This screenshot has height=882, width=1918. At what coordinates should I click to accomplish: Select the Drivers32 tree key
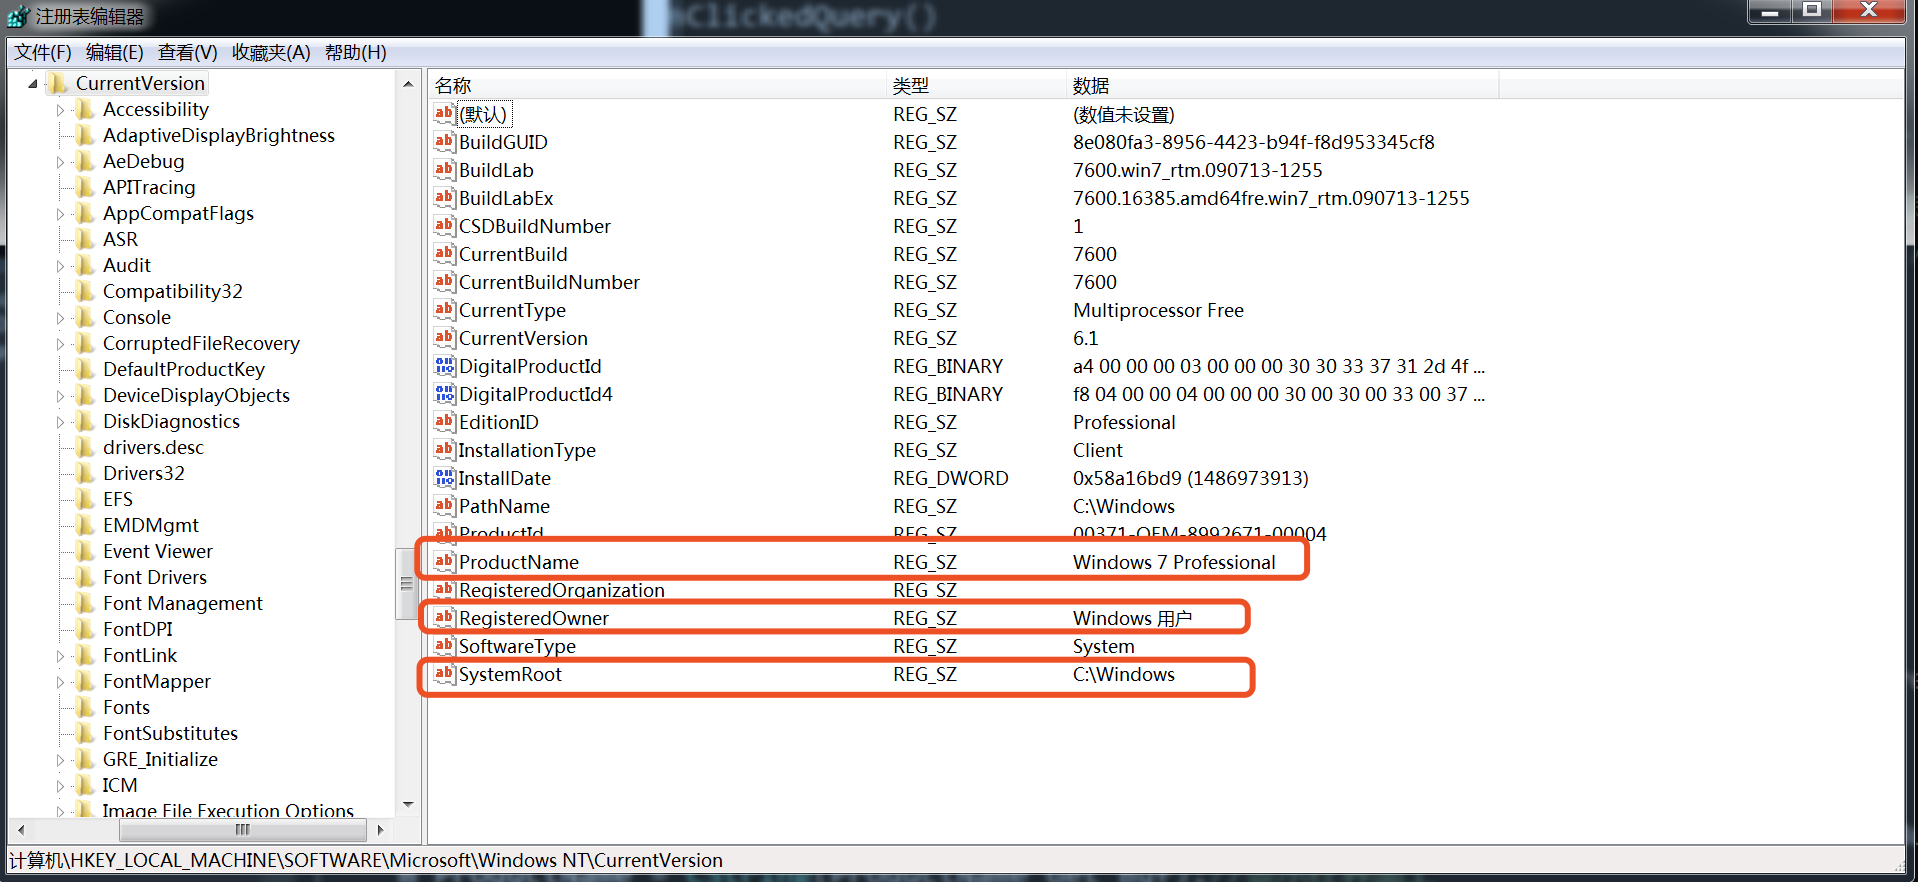coord(144,473)
